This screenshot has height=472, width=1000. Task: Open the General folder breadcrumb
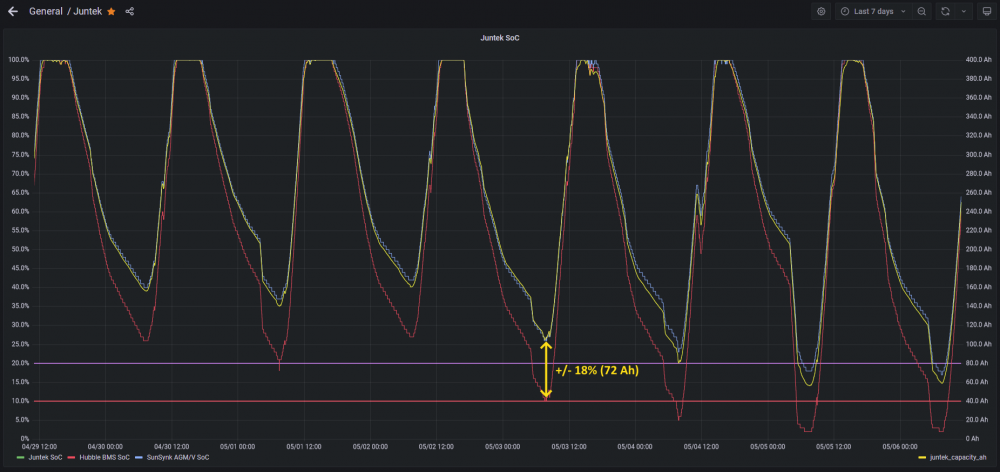[45, 11]
